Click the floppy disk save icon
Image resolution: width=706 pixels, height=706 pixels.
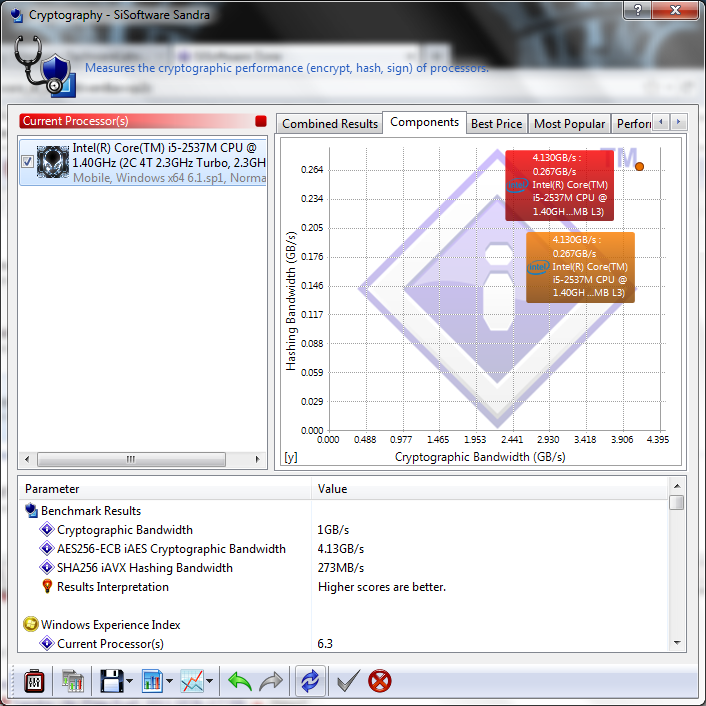pyautogui.click(x=111, y=681)
